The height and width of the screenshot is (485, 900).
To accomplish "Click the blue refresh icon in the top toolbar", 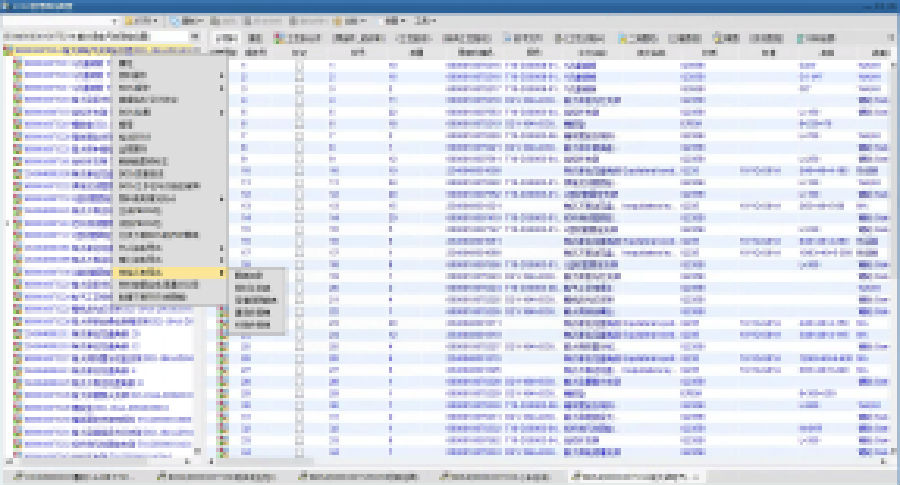I will pos(175,20).
